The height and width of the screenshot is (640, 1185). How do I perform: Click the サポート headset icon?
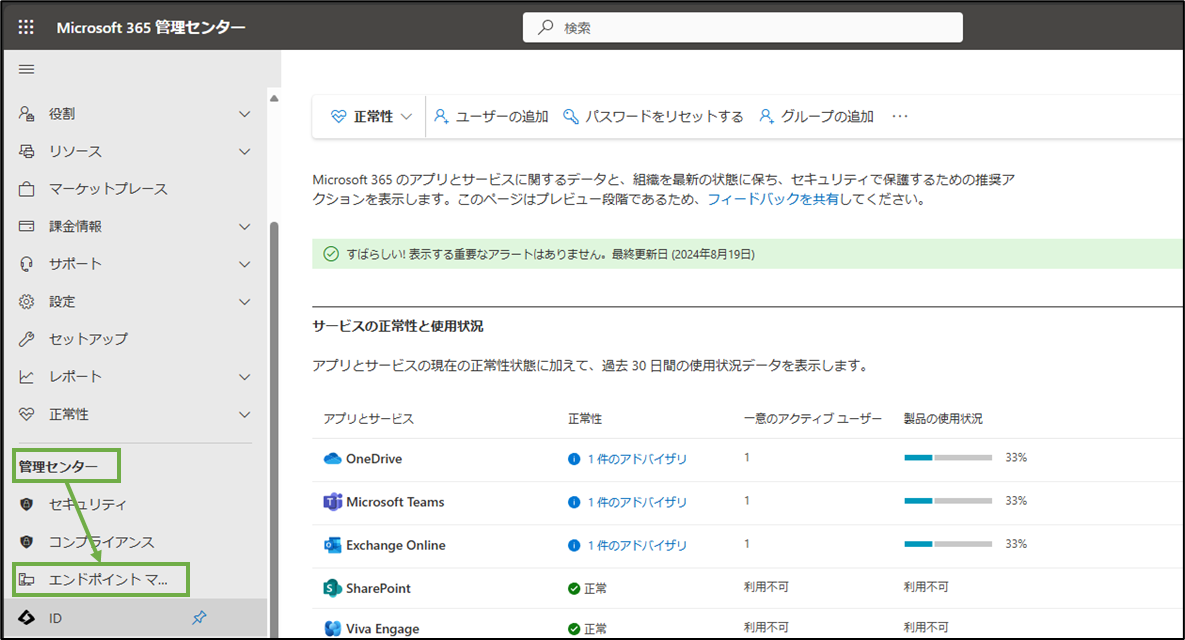(x=26, y=264)
